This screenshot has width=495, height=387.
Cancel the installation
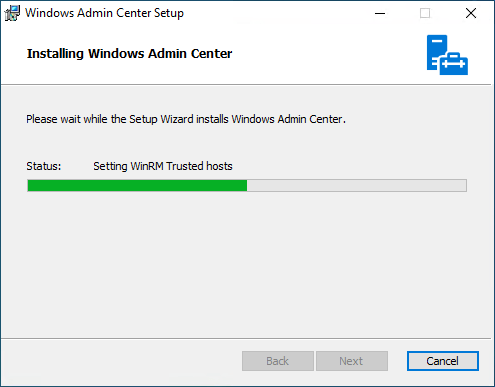point(443,361)
